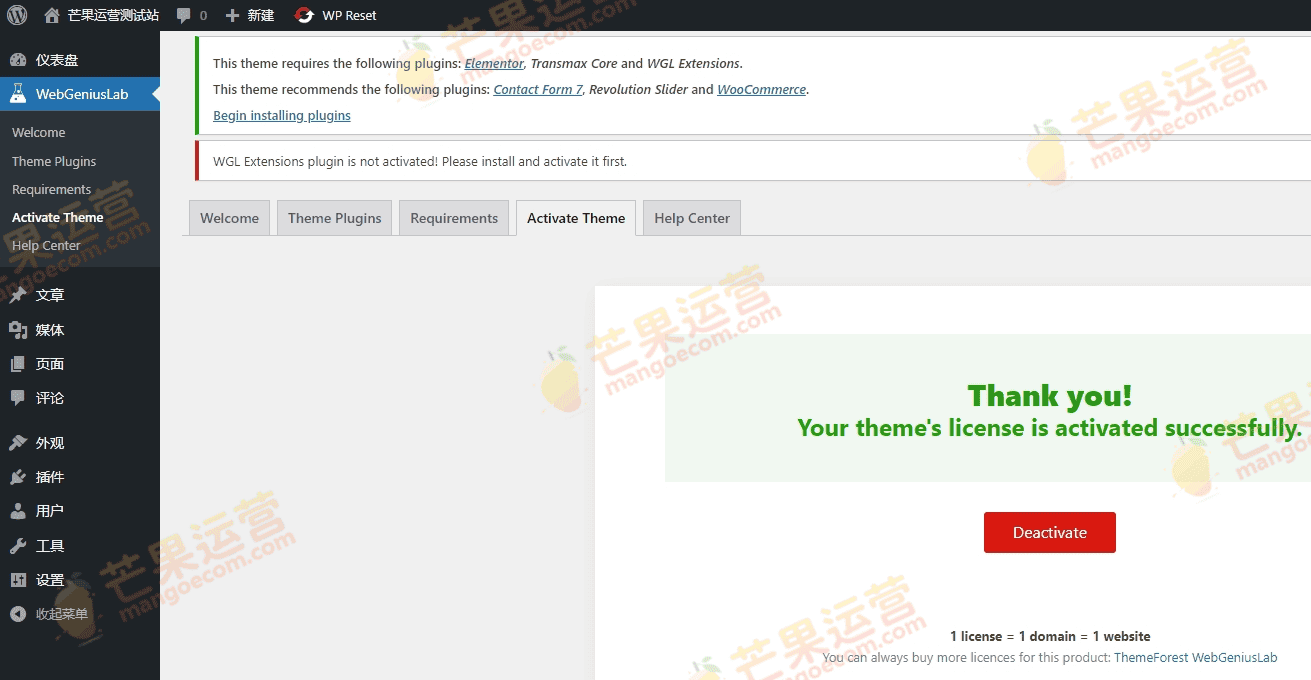Viewport: 1311px width, 680px height.
Task: Click 'WGL Extensions plugin is not activated' notice
Action: click(420, 161)
